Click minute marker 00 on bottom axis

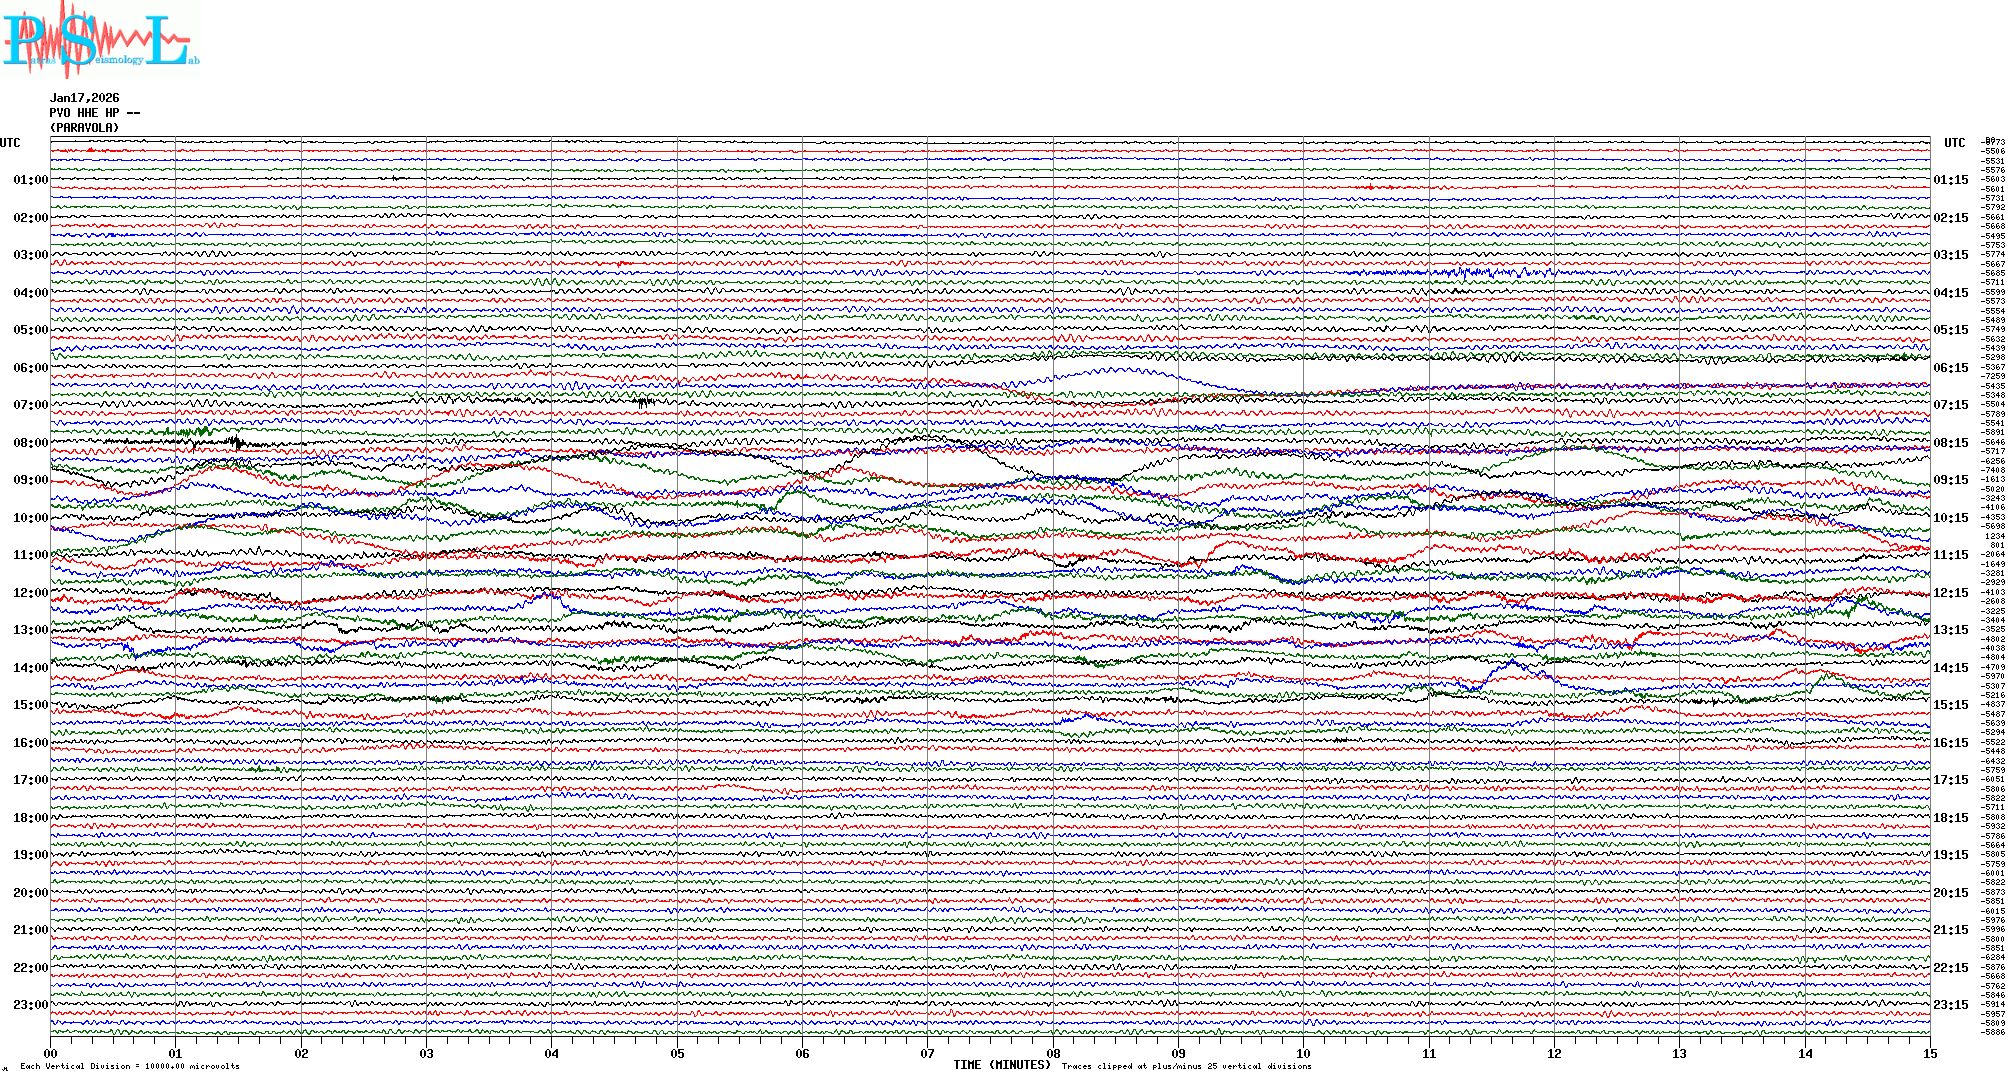(51, 1054)
